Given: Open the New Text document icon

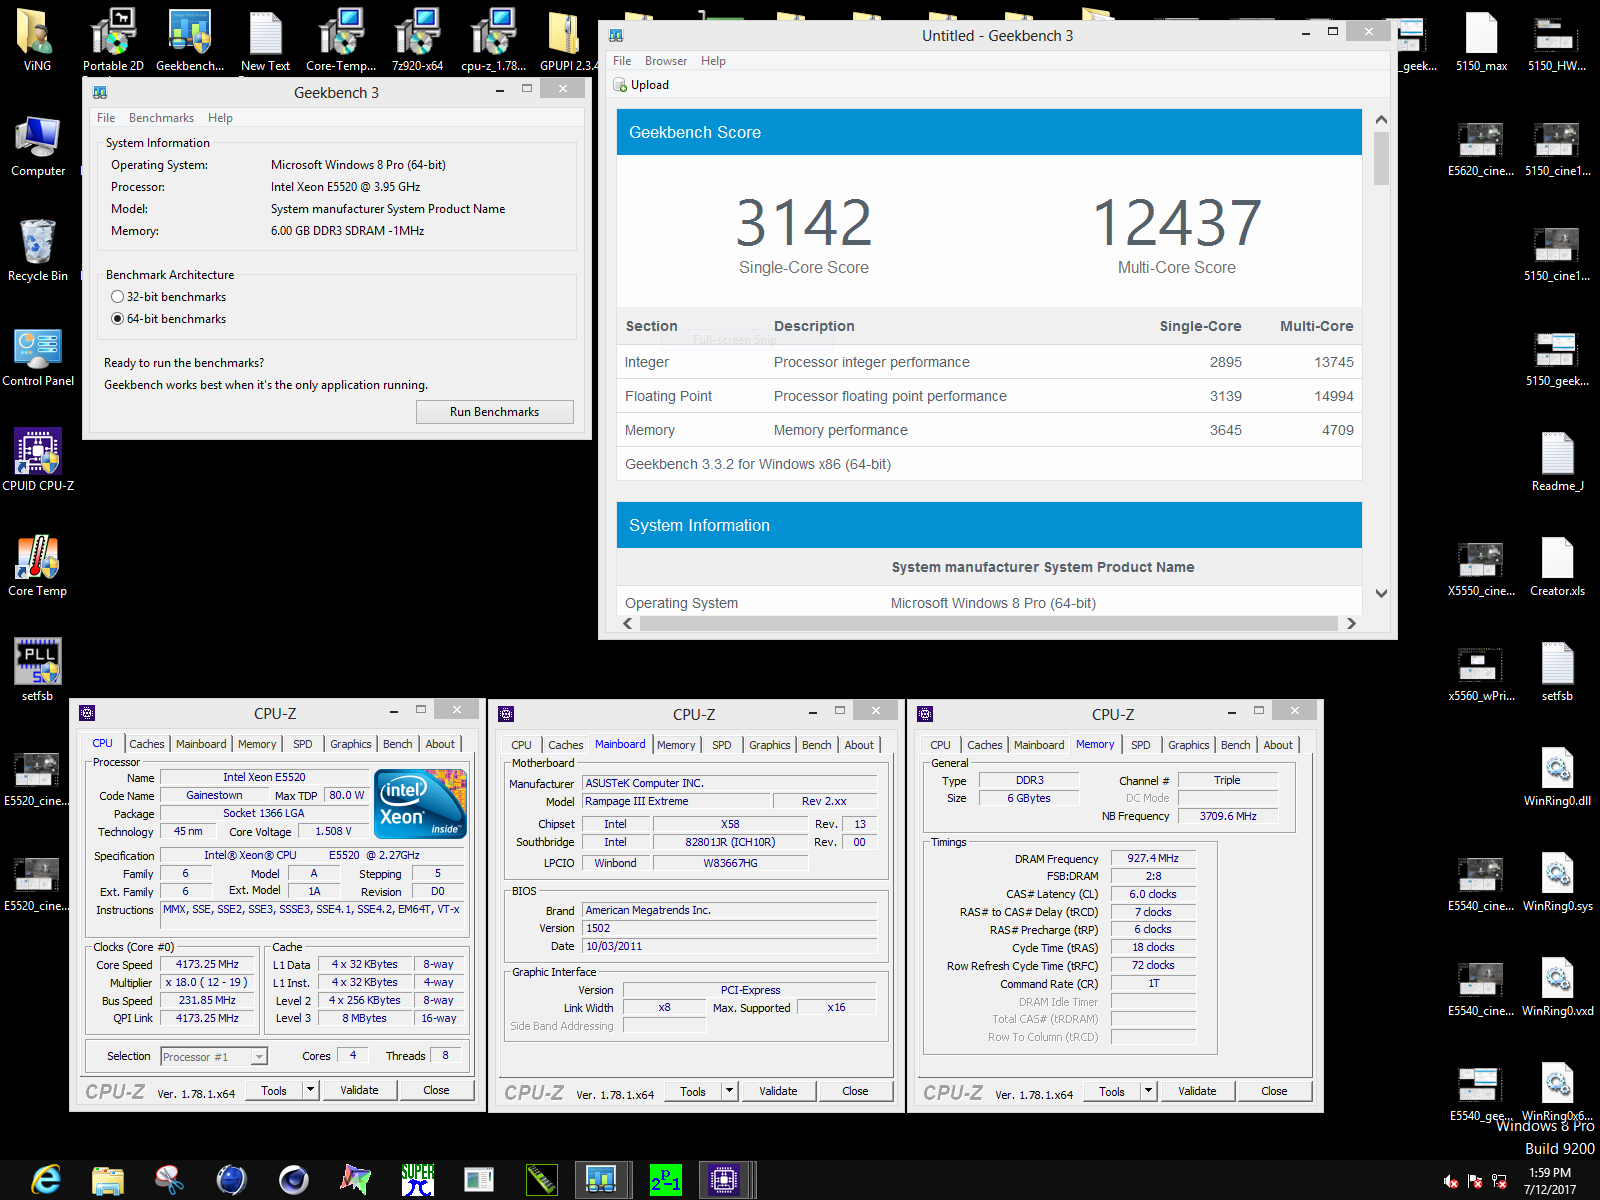Looking at the screenshot, I should point(265,40).
